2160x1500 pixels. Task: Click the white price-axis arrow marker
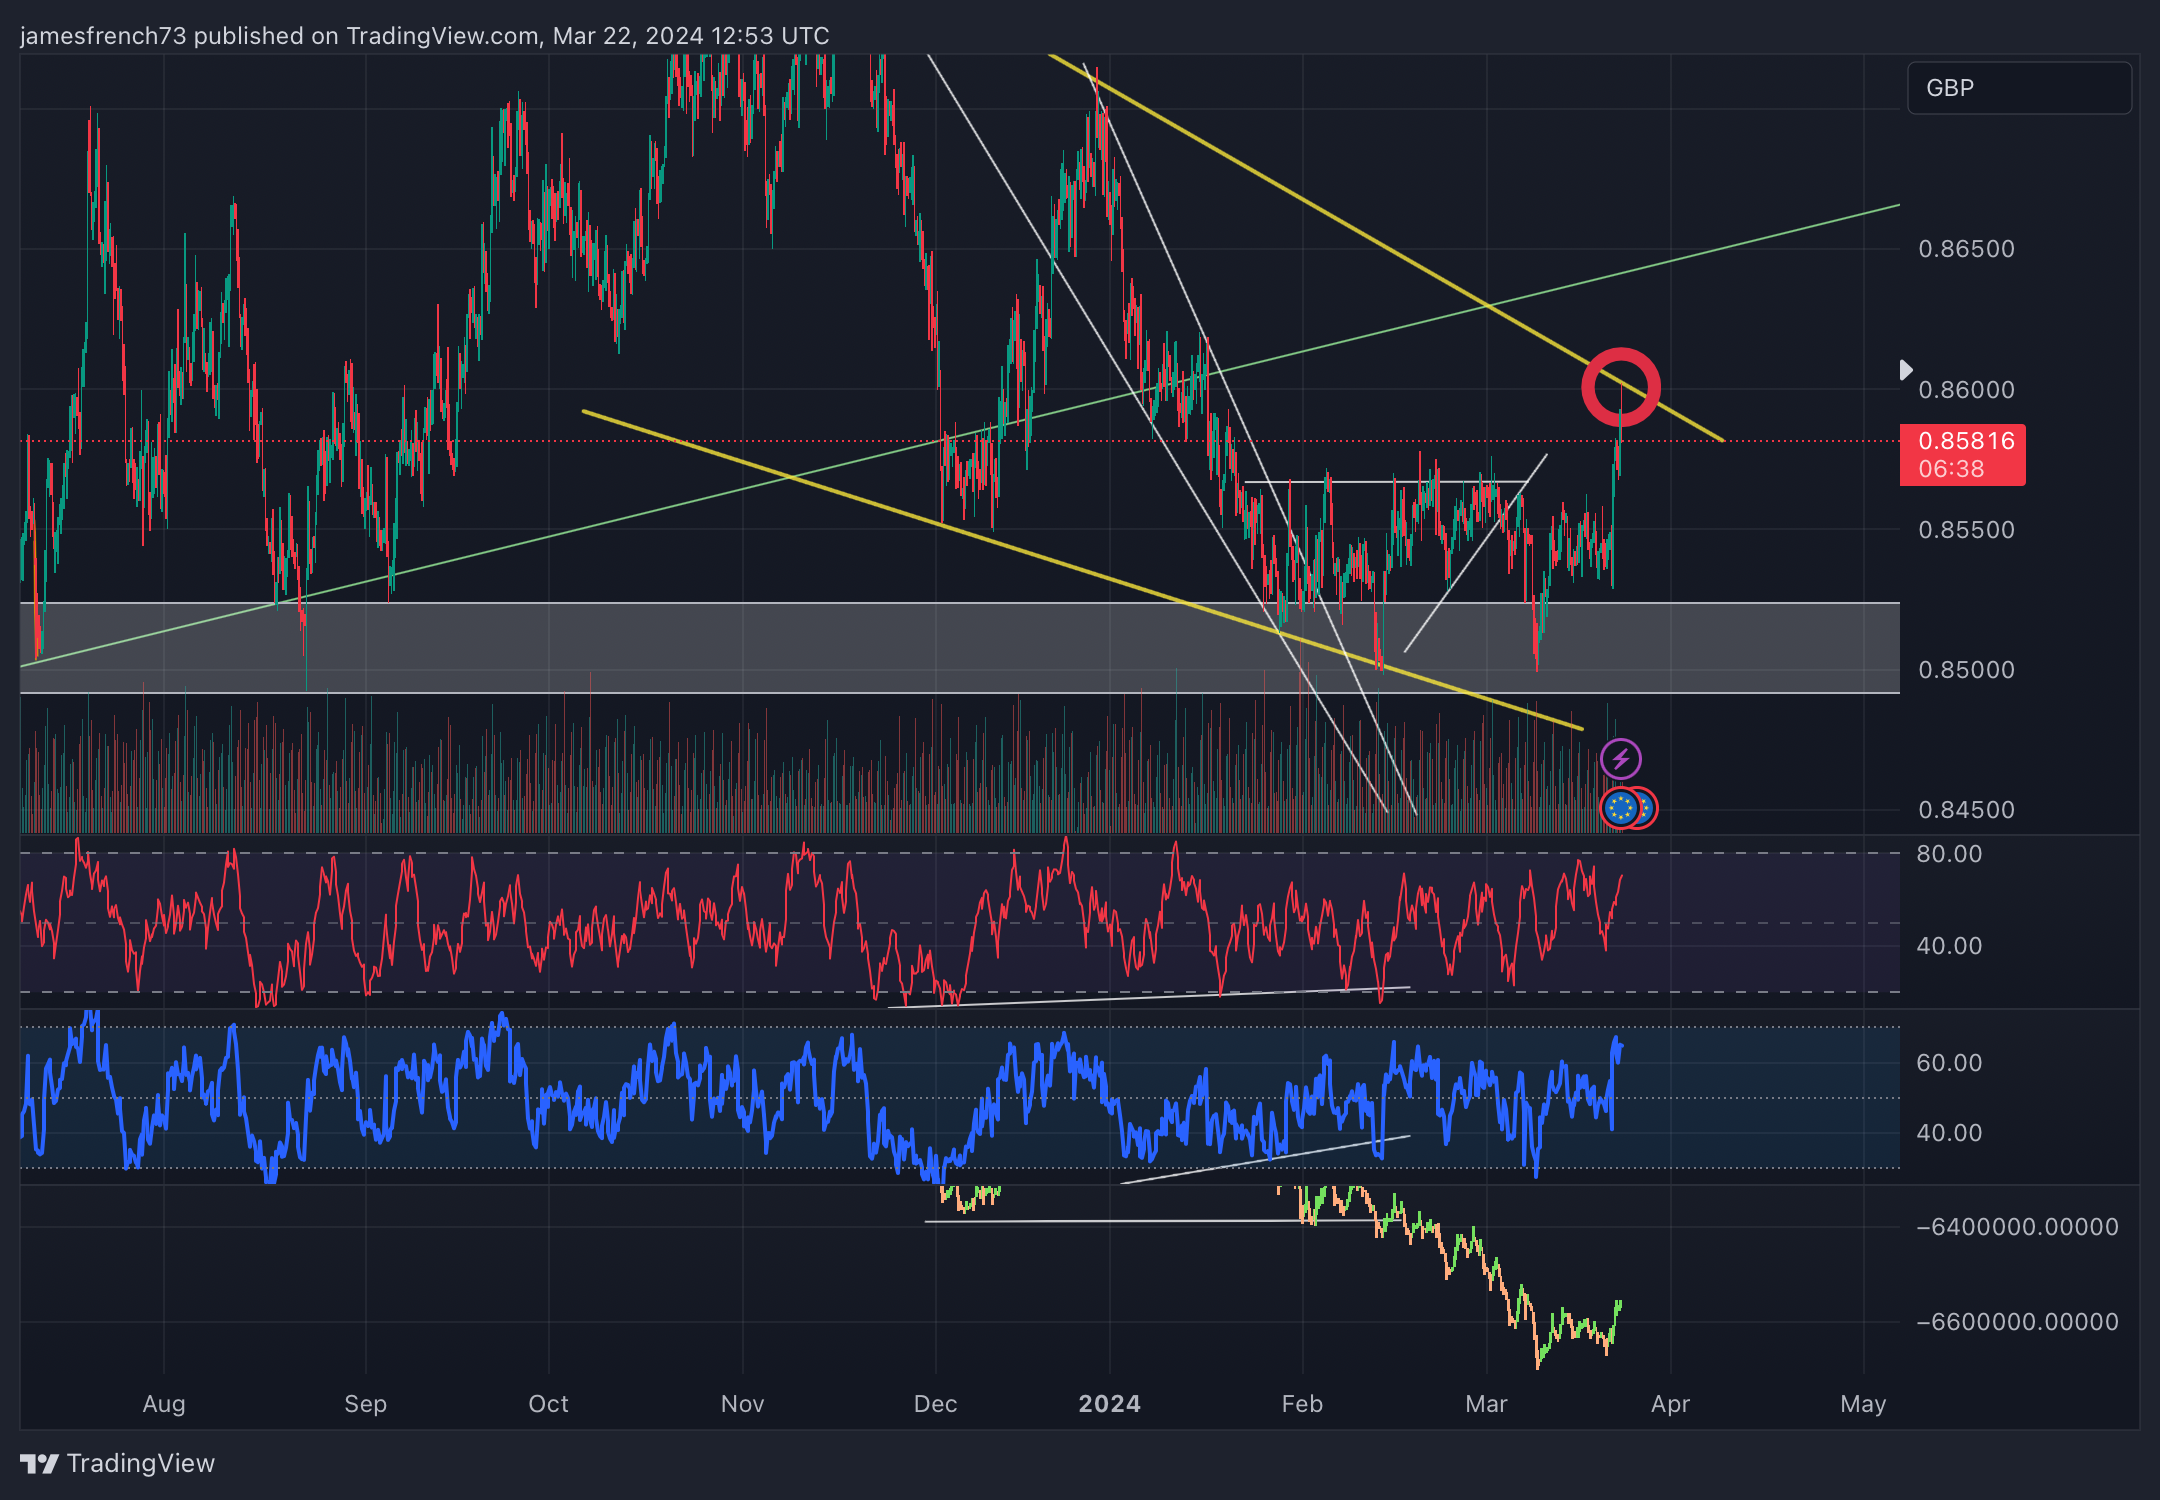[x=1906, y=370]
